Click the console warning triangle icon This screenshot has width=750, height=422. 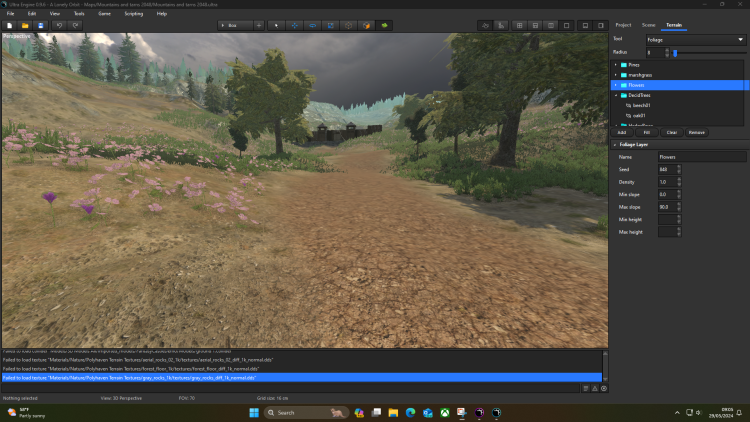pyautogui.click(x=595, y=389)
